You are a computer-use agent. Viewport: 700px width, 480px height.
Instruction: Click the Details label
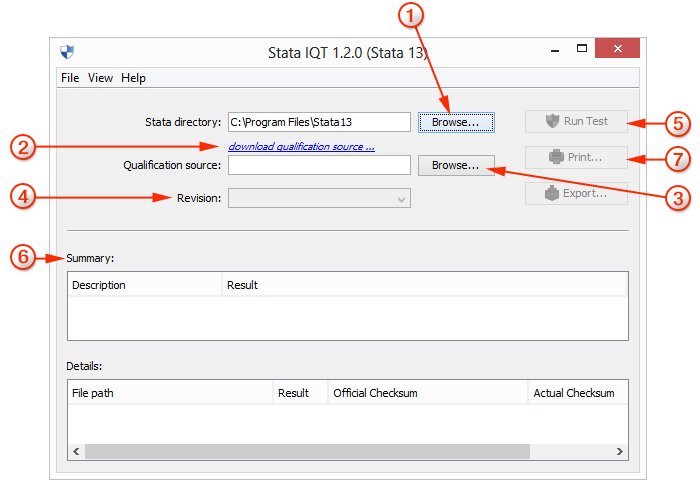click(84, 366)
